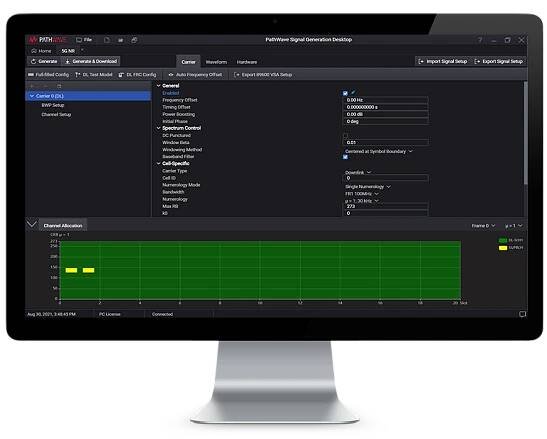Click the first yellow SS/PBCH block in chart

pos(71,270)
